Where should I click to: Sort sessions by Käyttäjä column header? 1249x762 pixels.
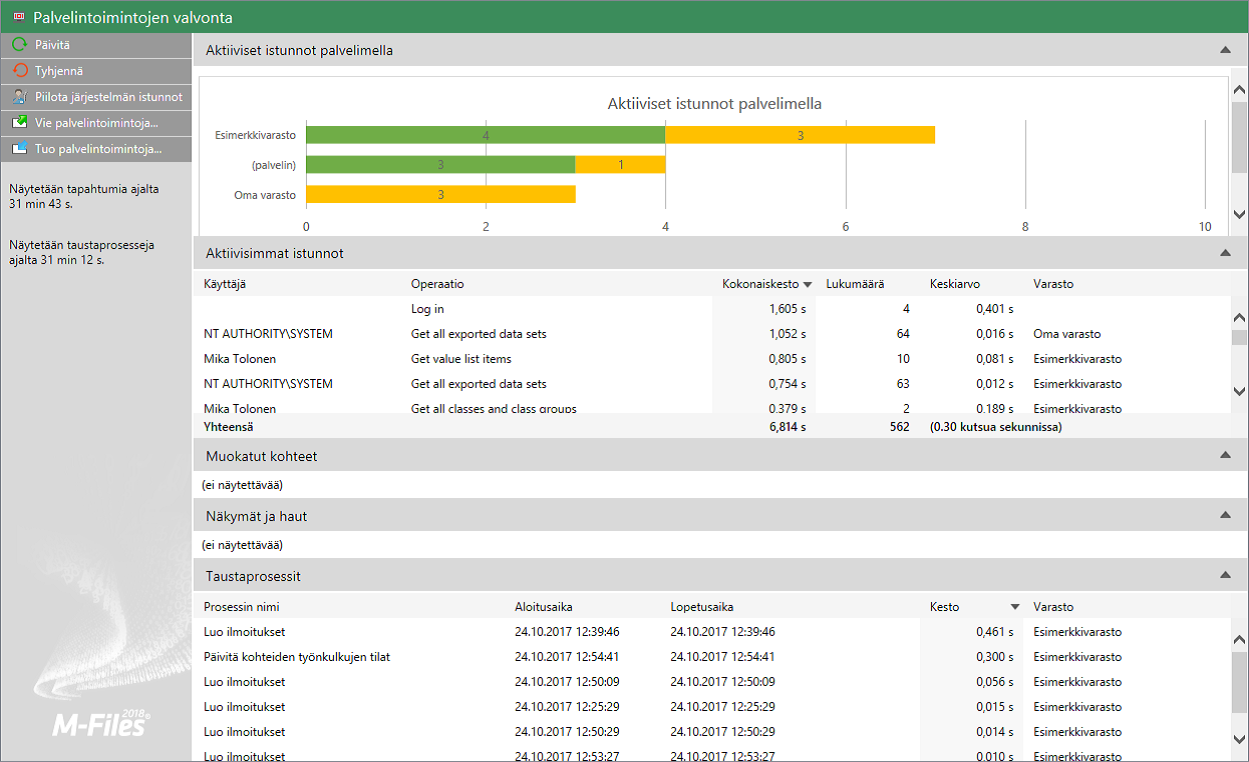(x=225, y=284)
